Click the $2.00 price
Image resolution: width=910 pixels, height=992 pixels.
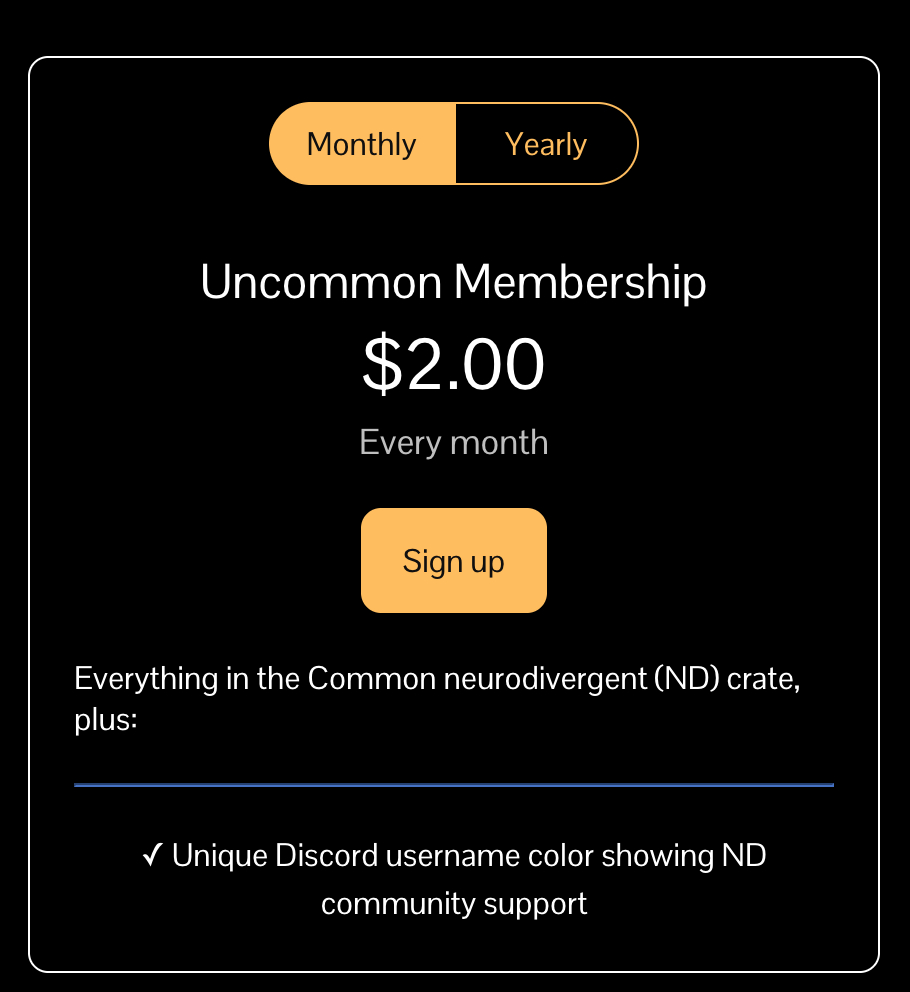[453, 365]
